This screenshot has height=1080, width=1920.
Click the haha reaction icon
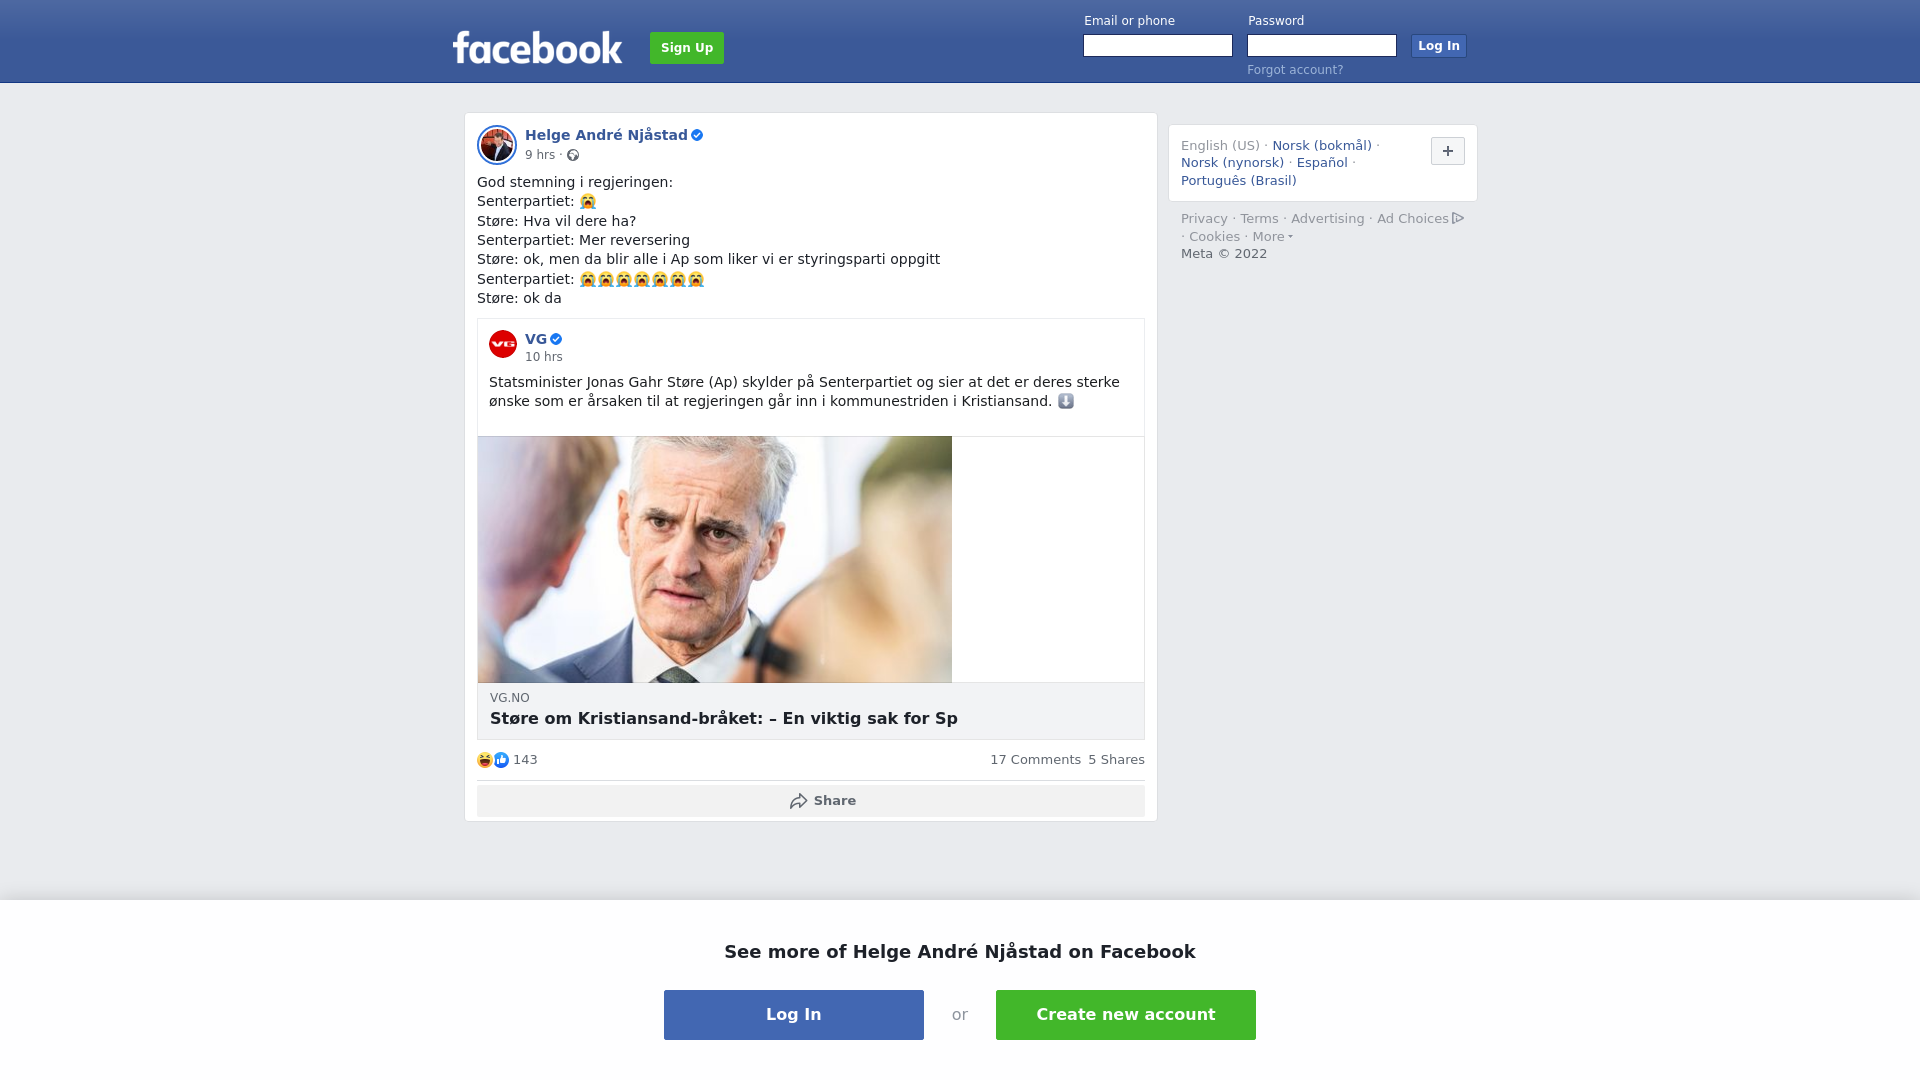[x=485, y=760]
